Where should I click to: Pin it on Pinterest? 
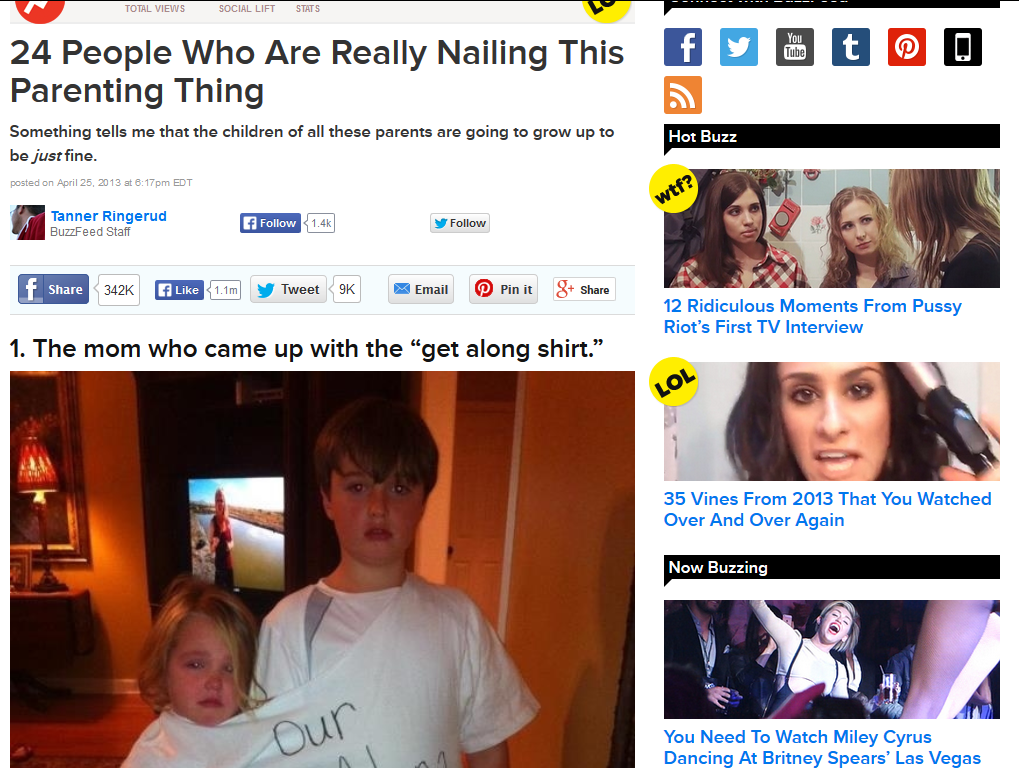tap(504, 289)
